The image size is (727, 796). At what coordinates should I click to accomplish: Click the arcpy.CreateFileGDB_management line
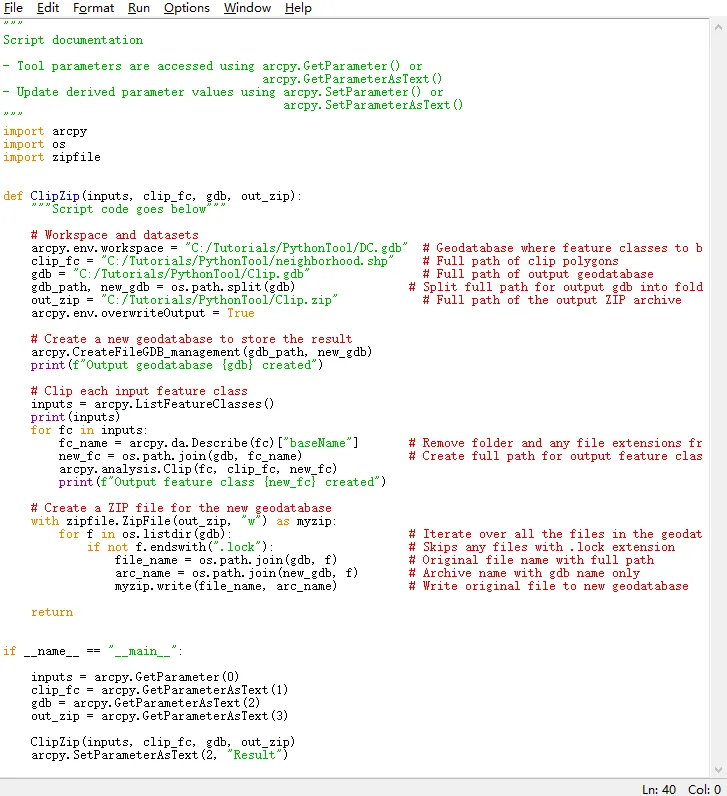(202, 352)
